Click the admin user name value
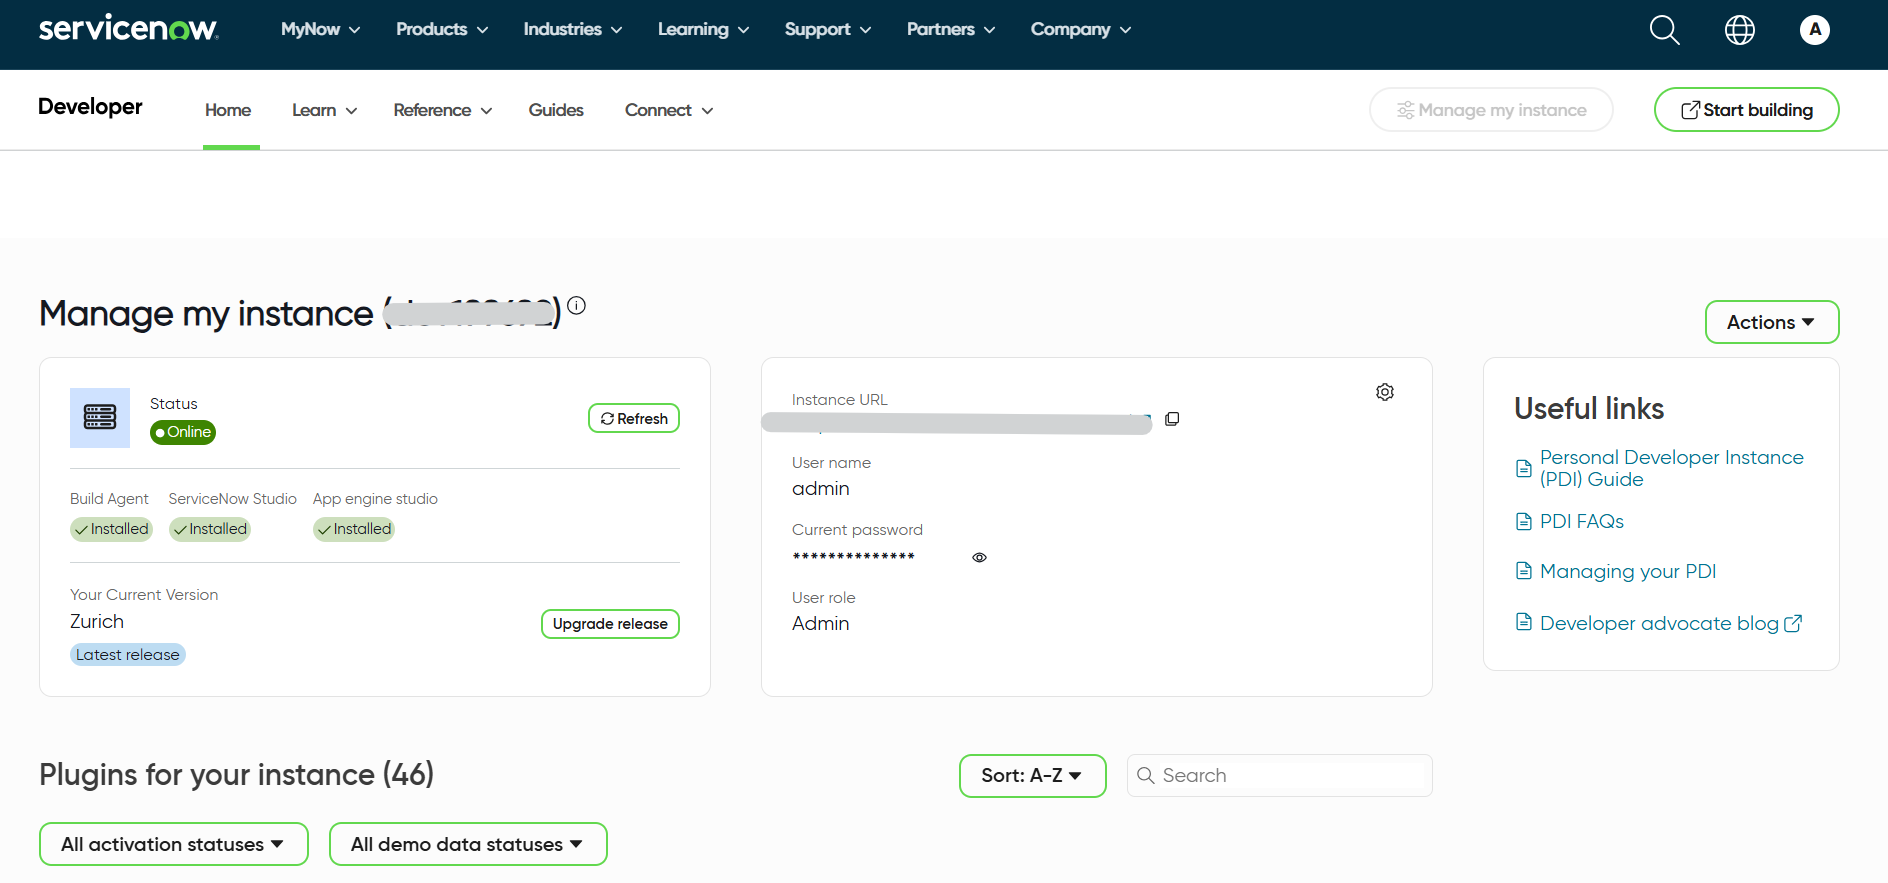 pos(820,489)
